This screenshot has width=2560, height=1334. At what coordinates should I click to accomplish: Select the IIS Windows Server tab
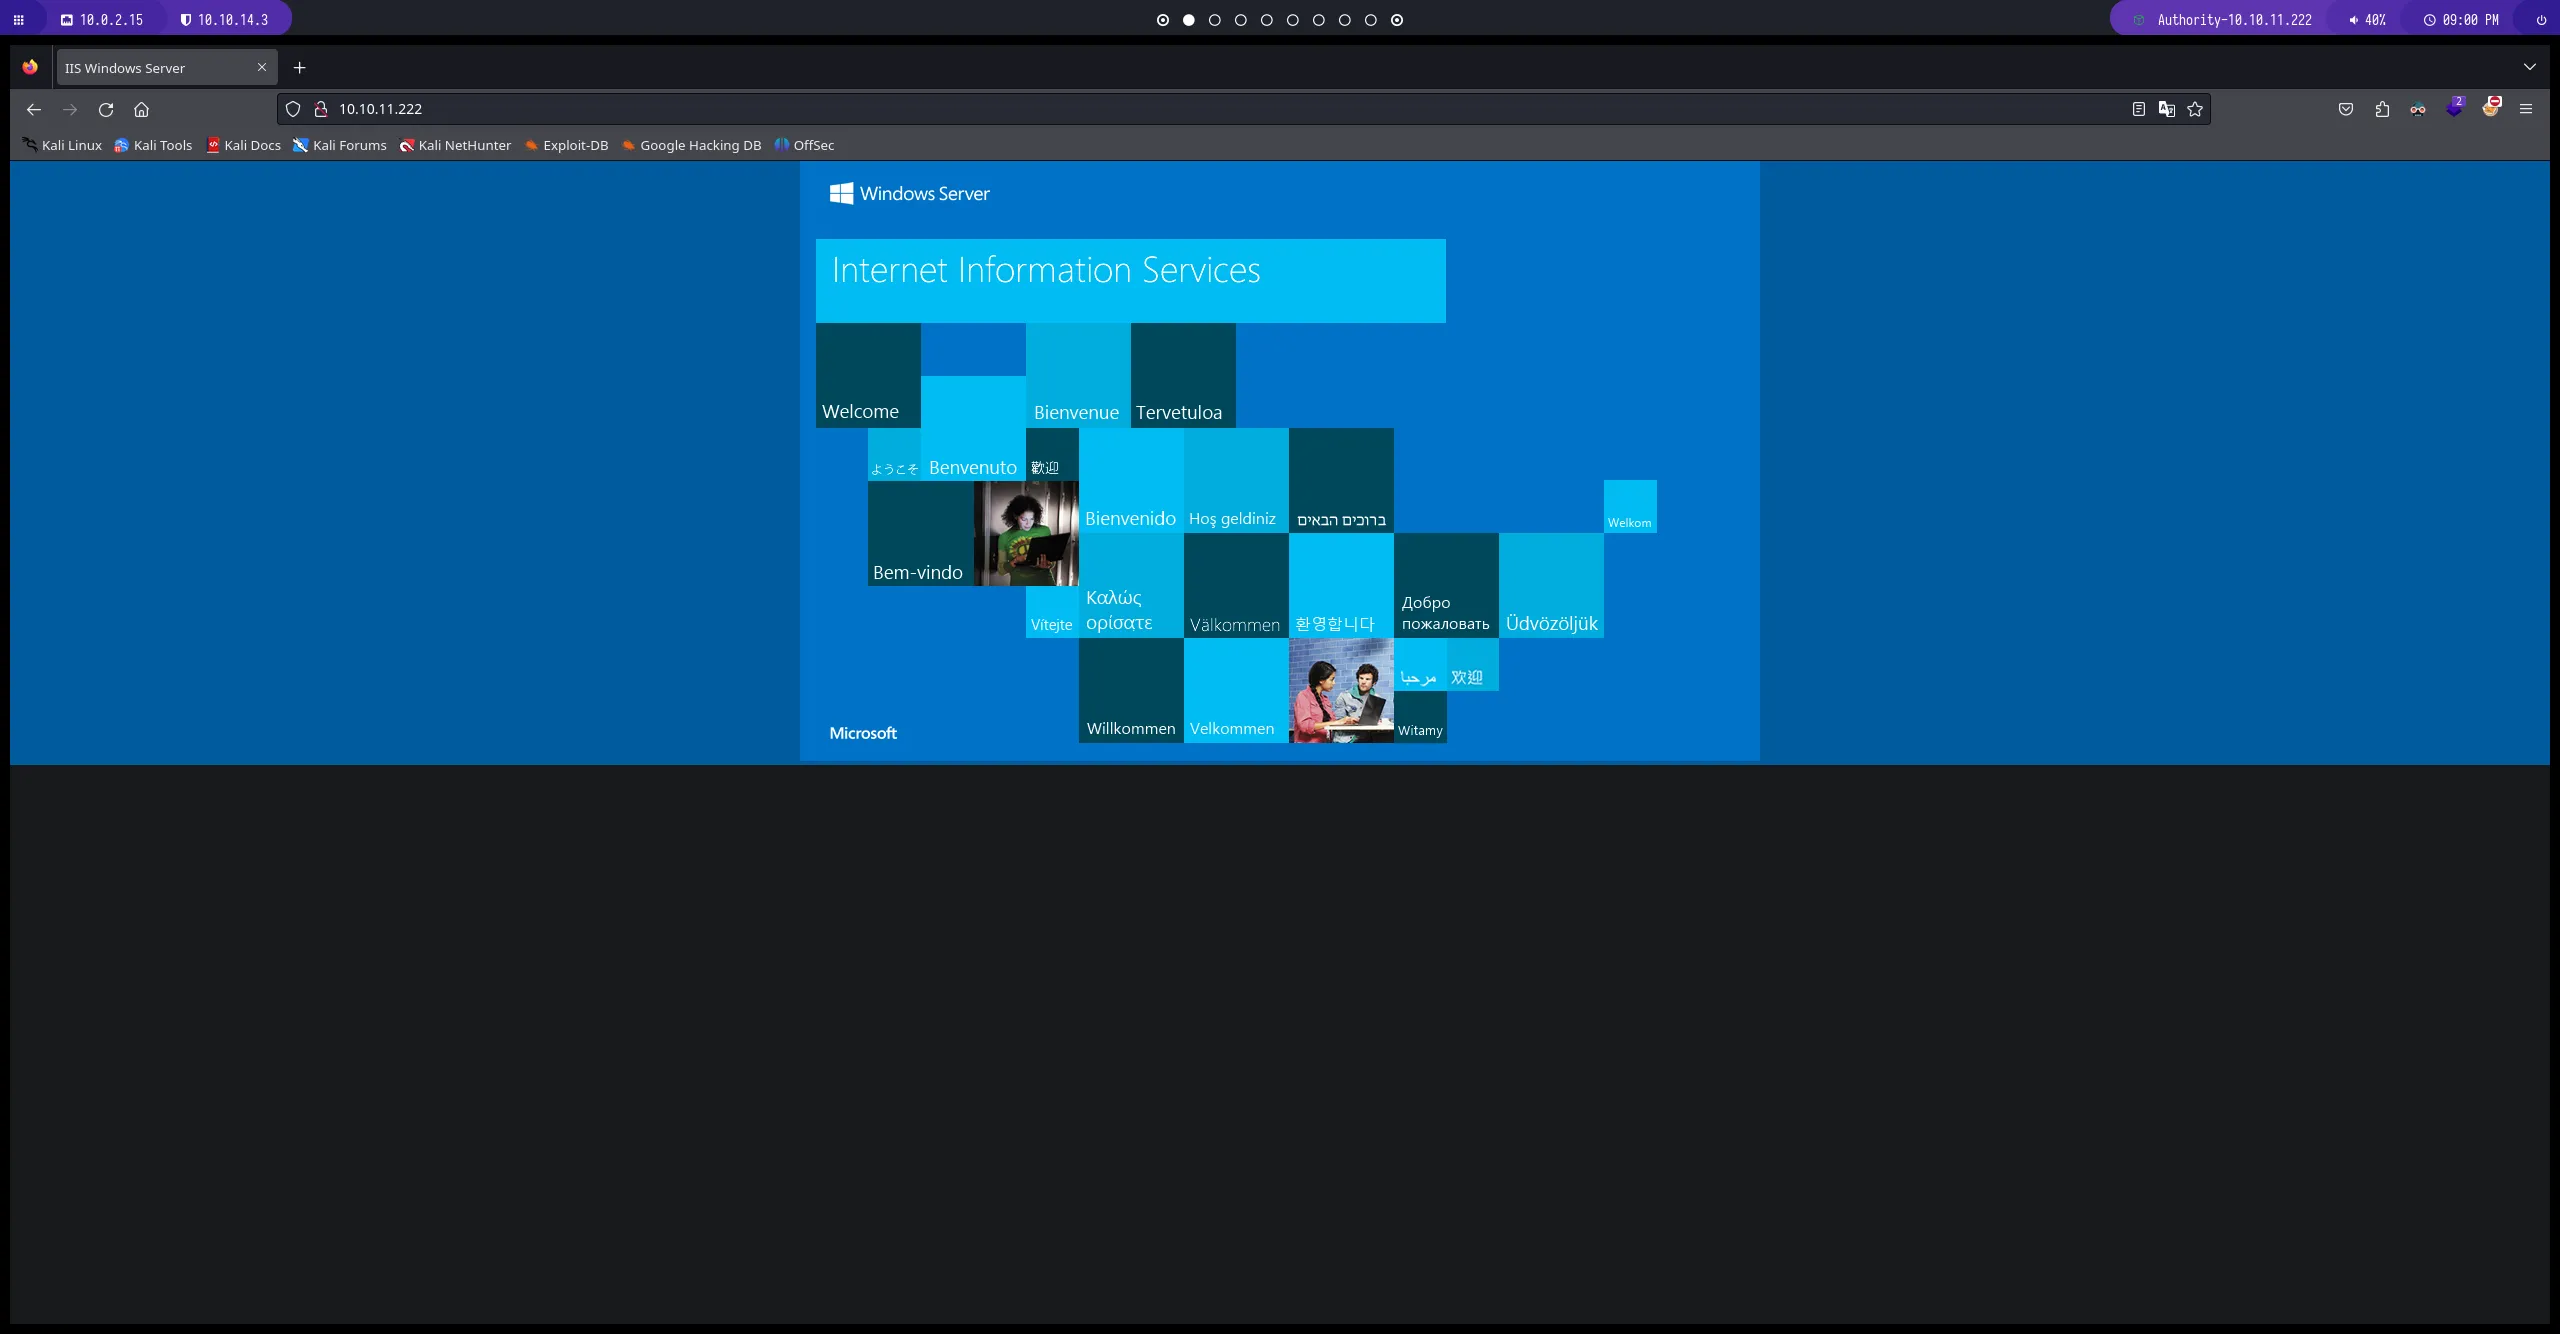(155, 68)
